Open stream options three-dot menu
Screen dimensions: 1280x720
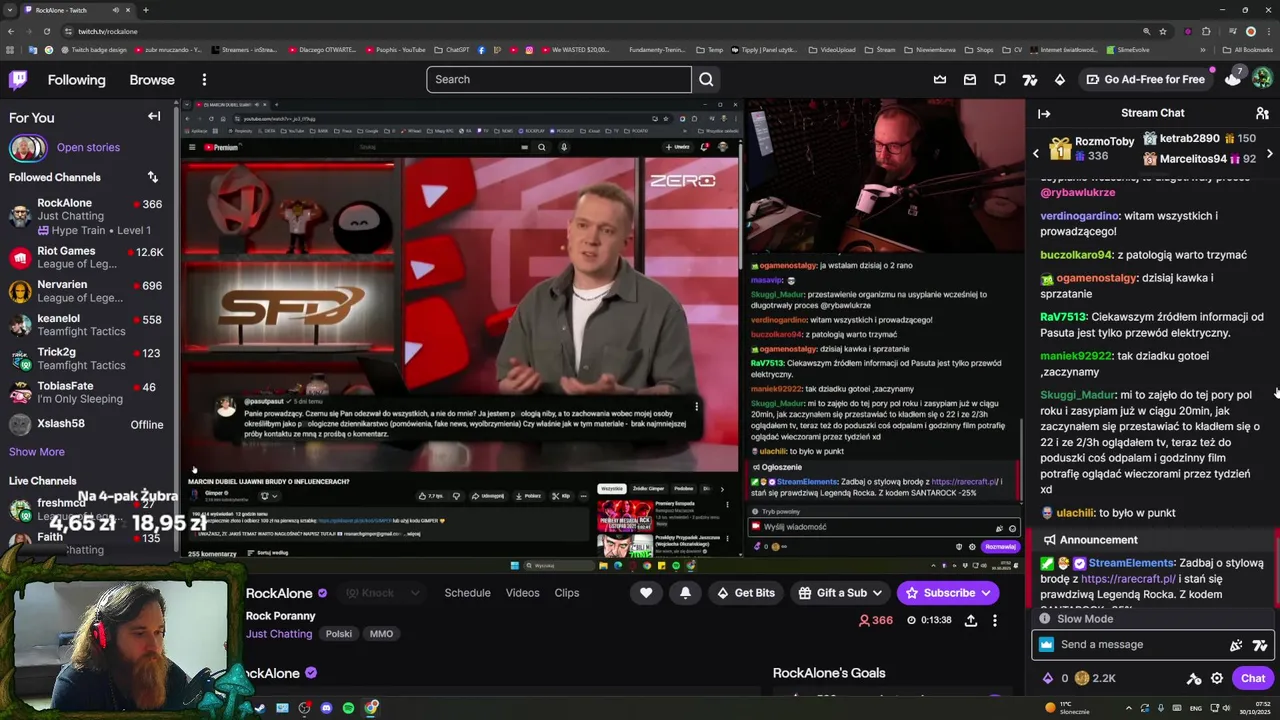(994, 621)
